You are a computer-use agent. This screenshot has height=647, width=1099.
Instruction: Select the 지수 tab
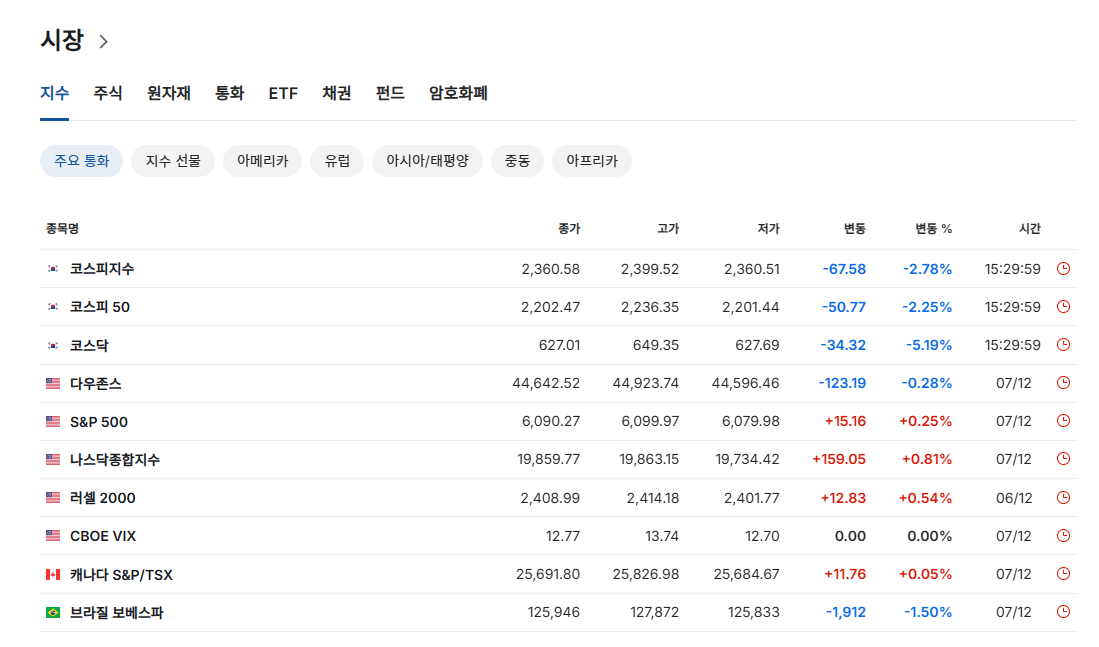coord(55,93)
